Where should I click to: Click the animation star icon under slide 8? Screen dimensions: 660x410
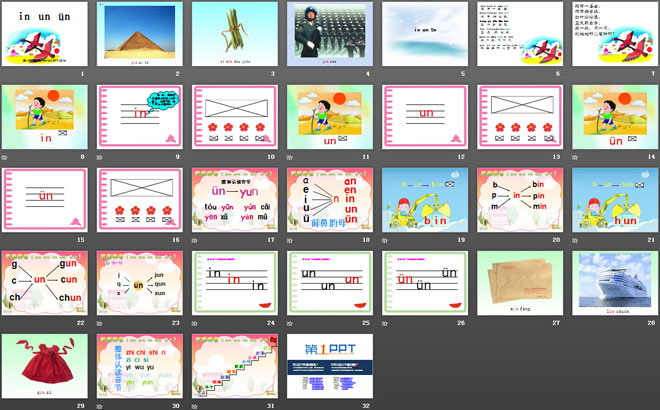pos(6,157)
